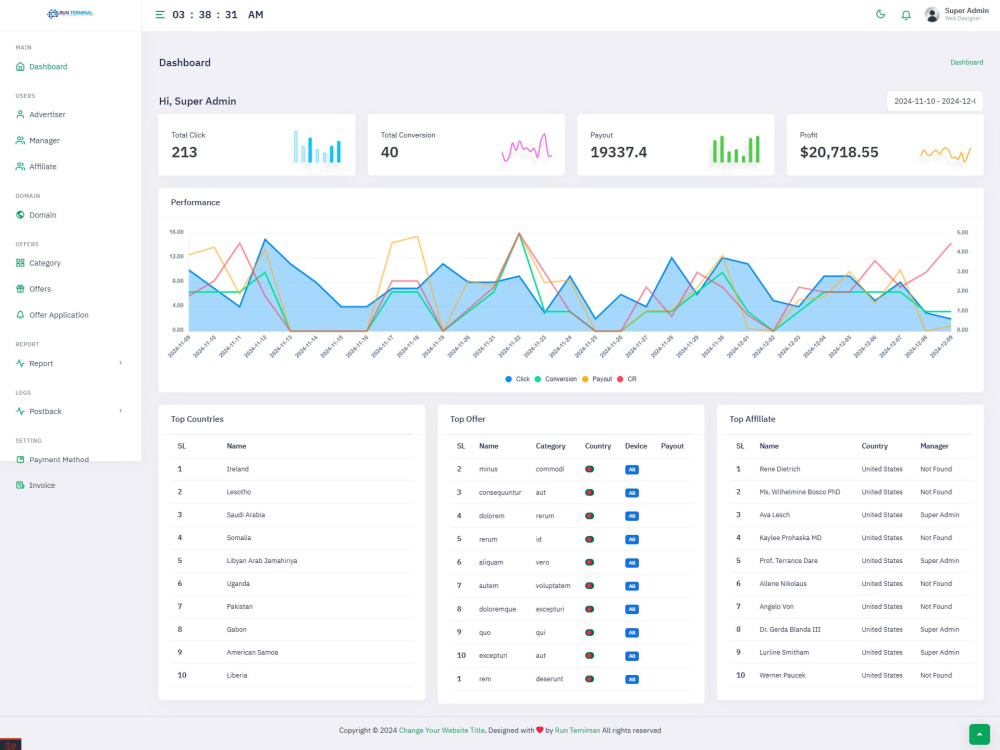Toggle the Click series in the chart legend

[517, 379]
